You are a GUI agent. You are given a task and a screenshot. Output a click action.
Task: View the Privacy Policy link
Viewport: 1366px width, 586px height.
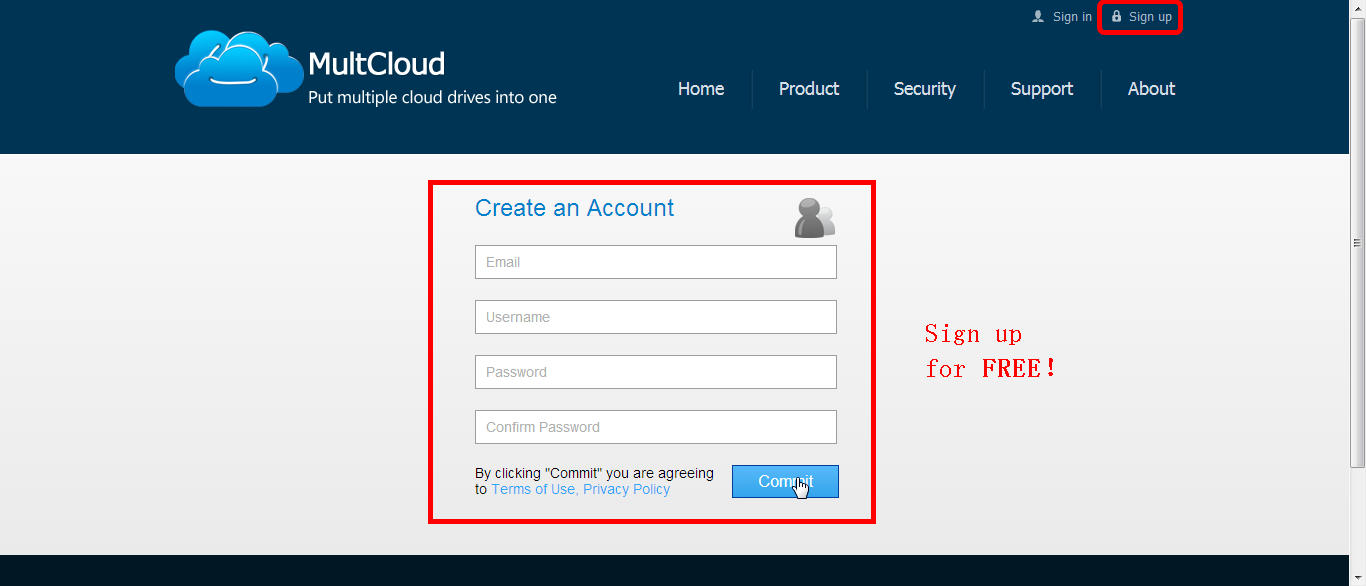point(626,489)
